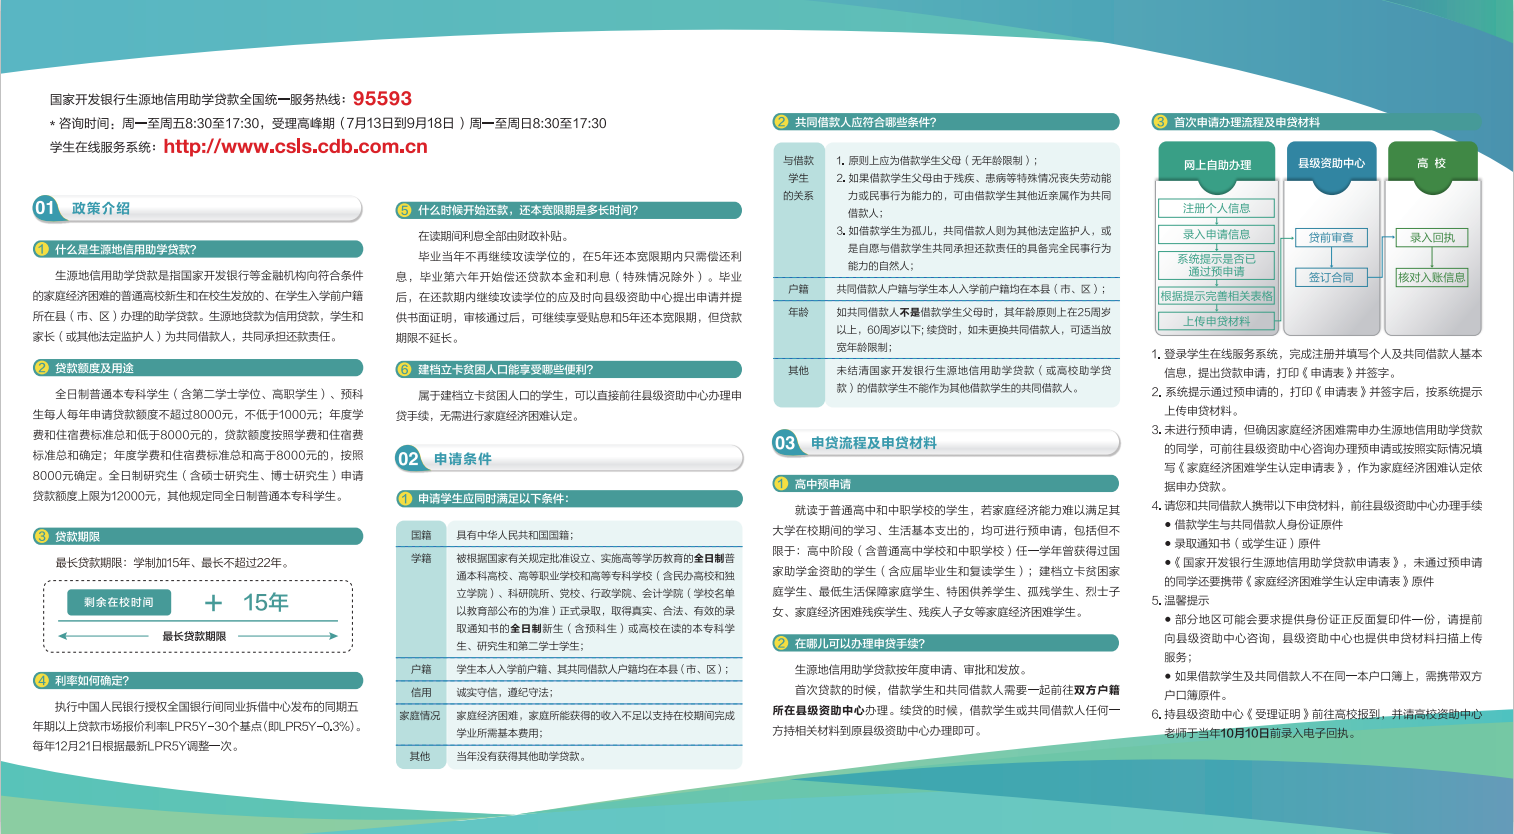
Task: Click the number 3 icon beside 贷款期限
Action: click(x=42, y=537)
